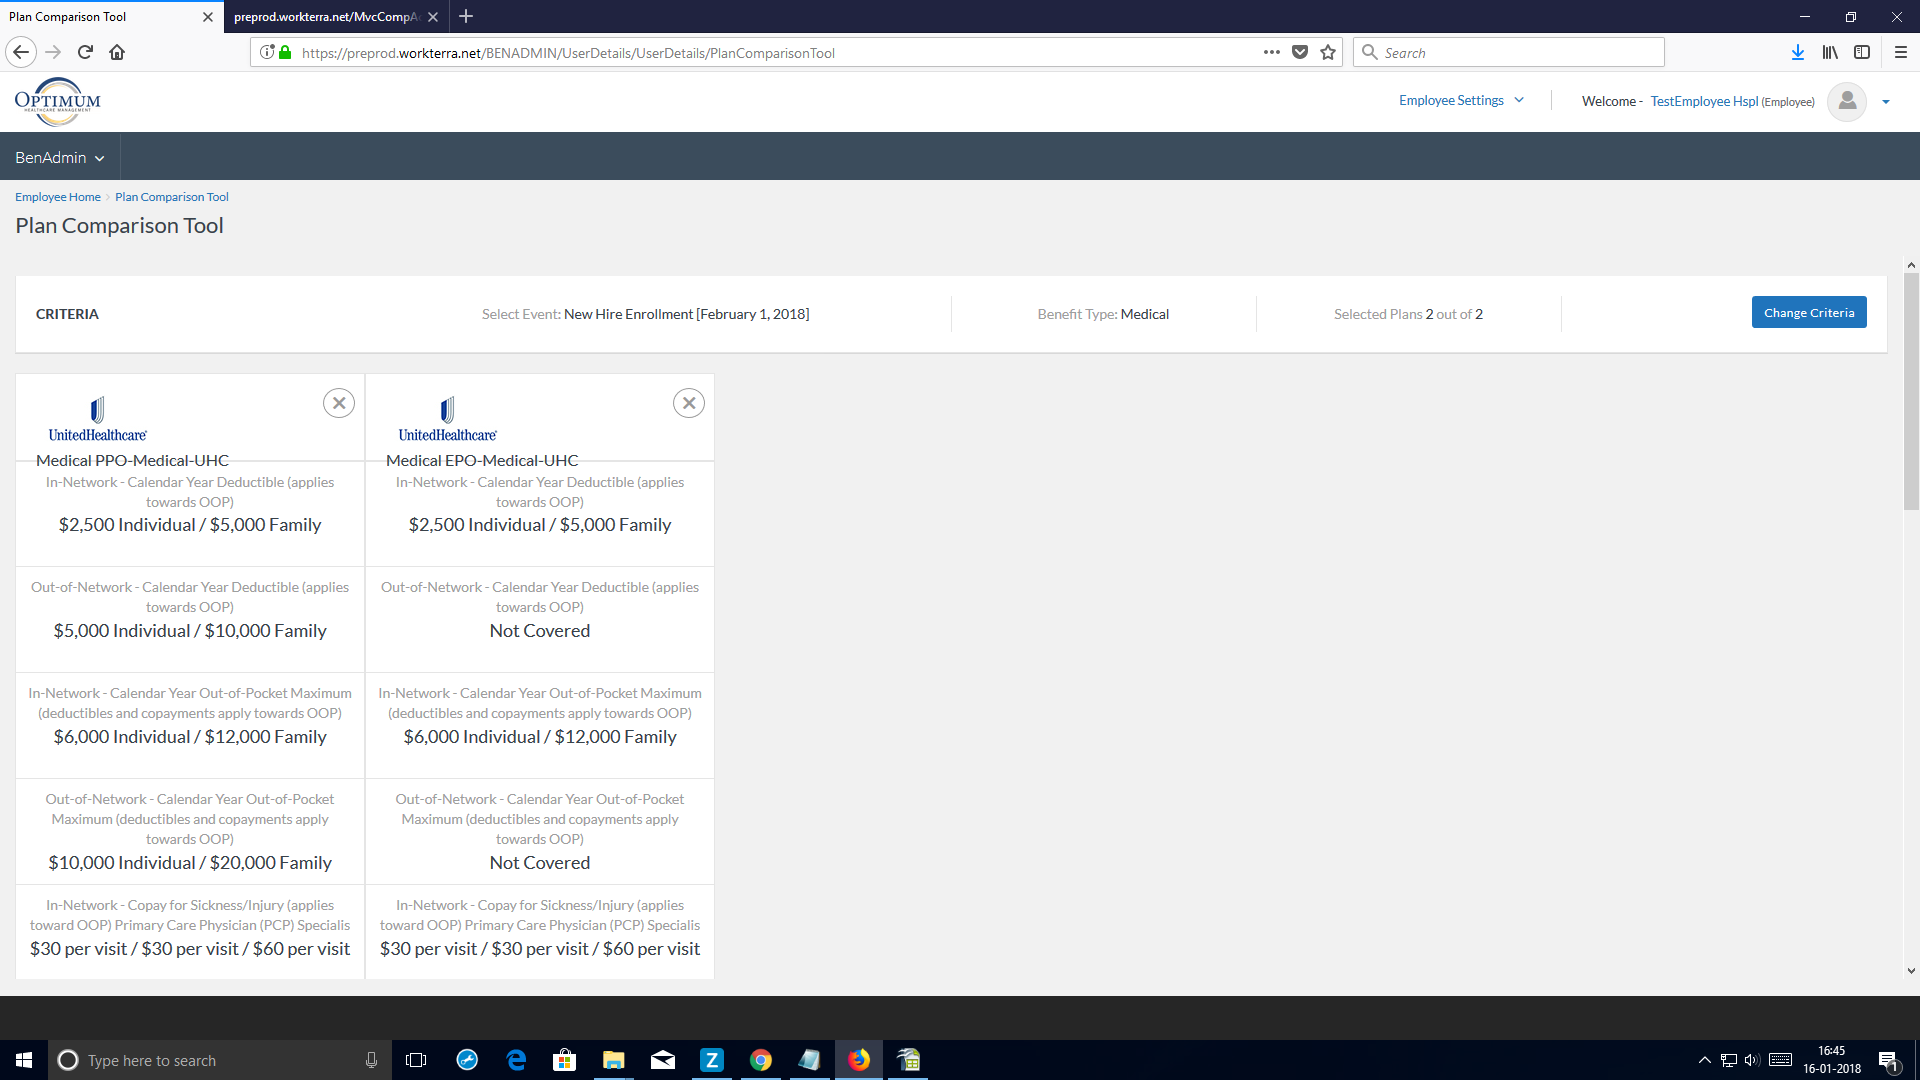This screenshot has height=1080, width=1920.
Task: Click the UnitedHealthcare logo on the PPO plan
Action: point(97,417)
